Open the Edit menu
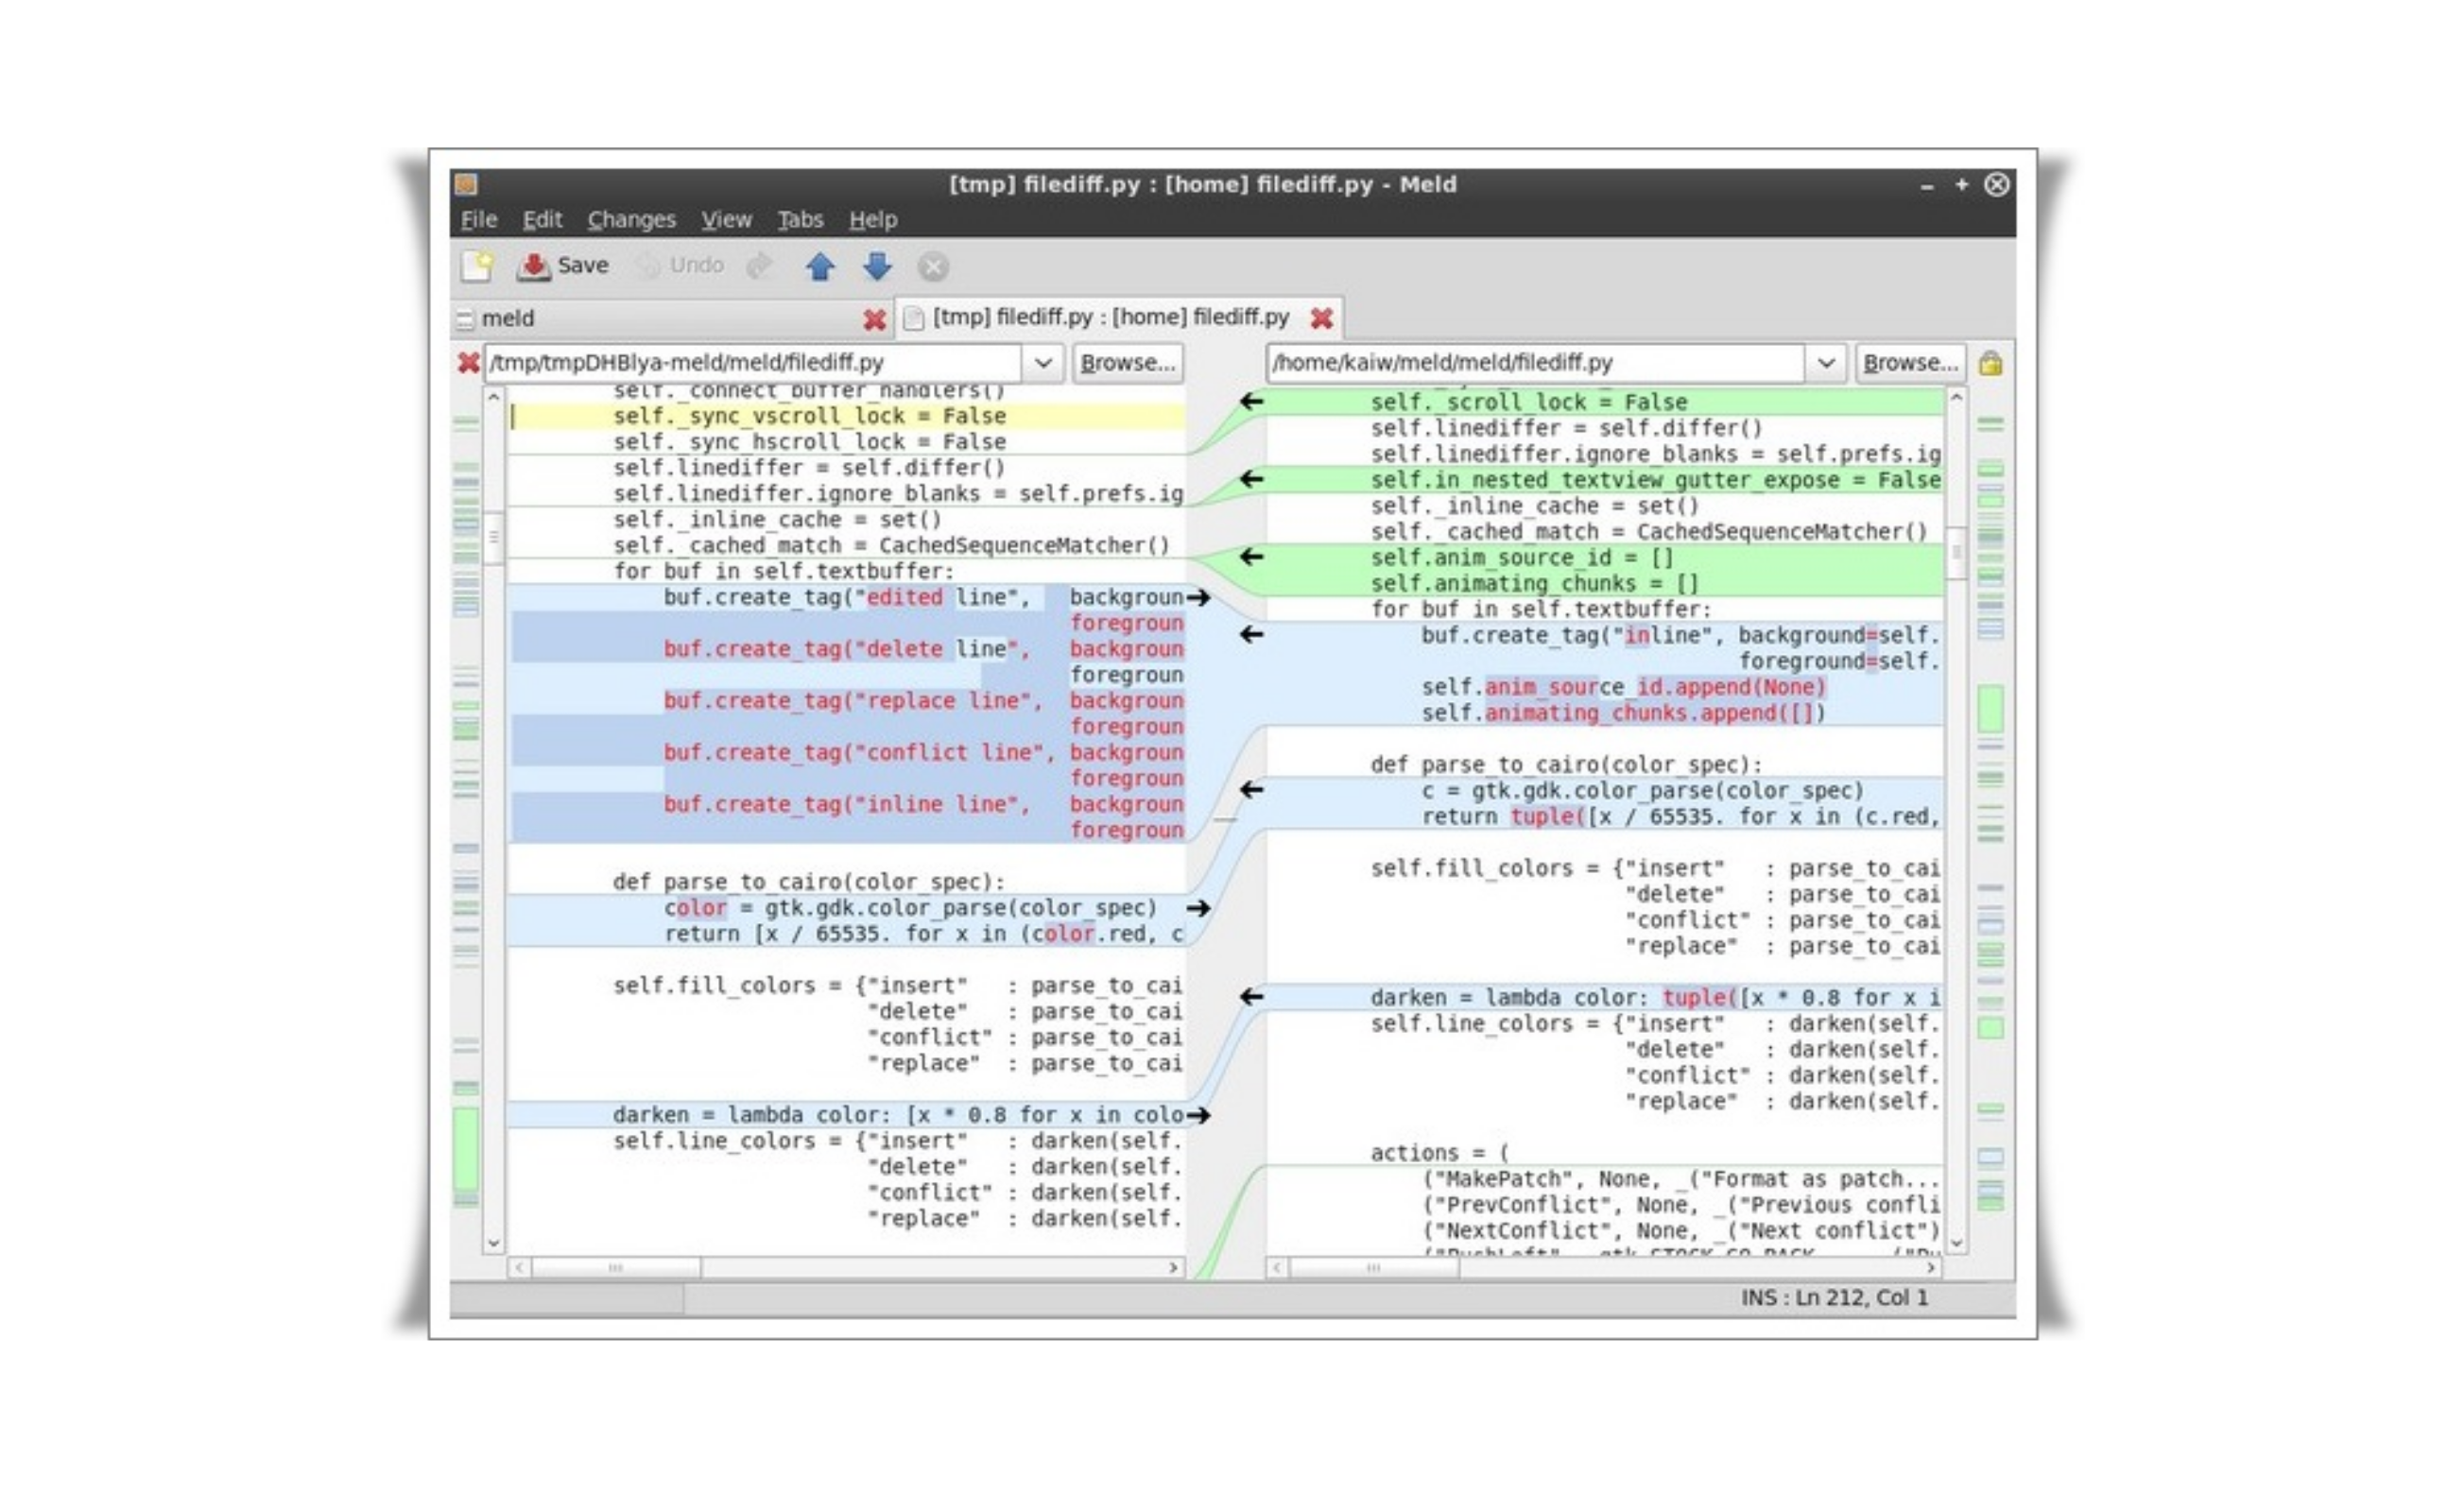2464x1493 pixels. point(542,220)
